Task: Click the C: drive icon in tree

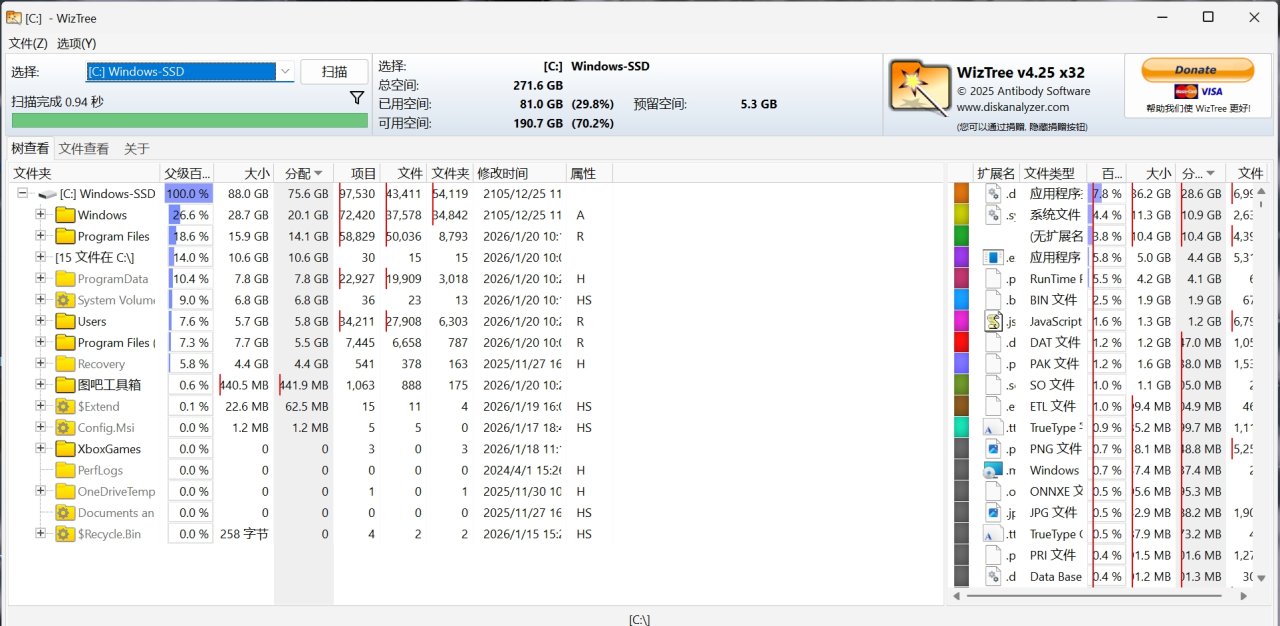Action: pyautogui.click(x=47, y=194)
